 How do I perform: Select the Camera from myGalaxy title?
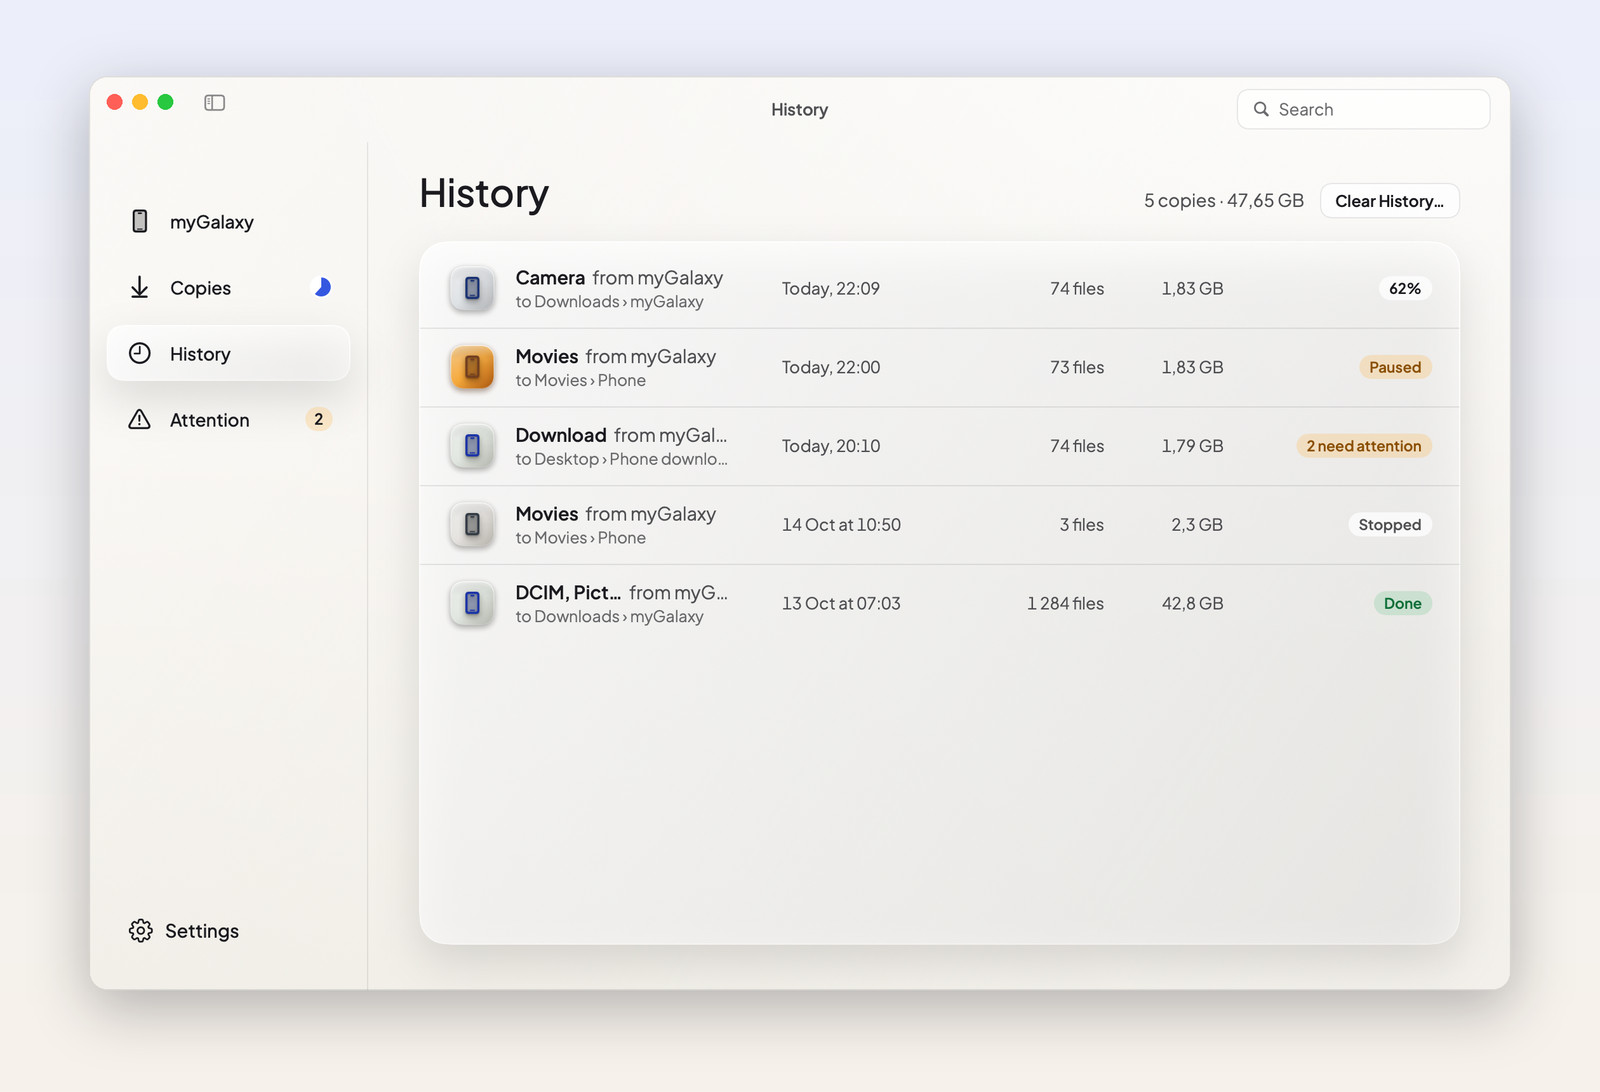tap(619, 278)
